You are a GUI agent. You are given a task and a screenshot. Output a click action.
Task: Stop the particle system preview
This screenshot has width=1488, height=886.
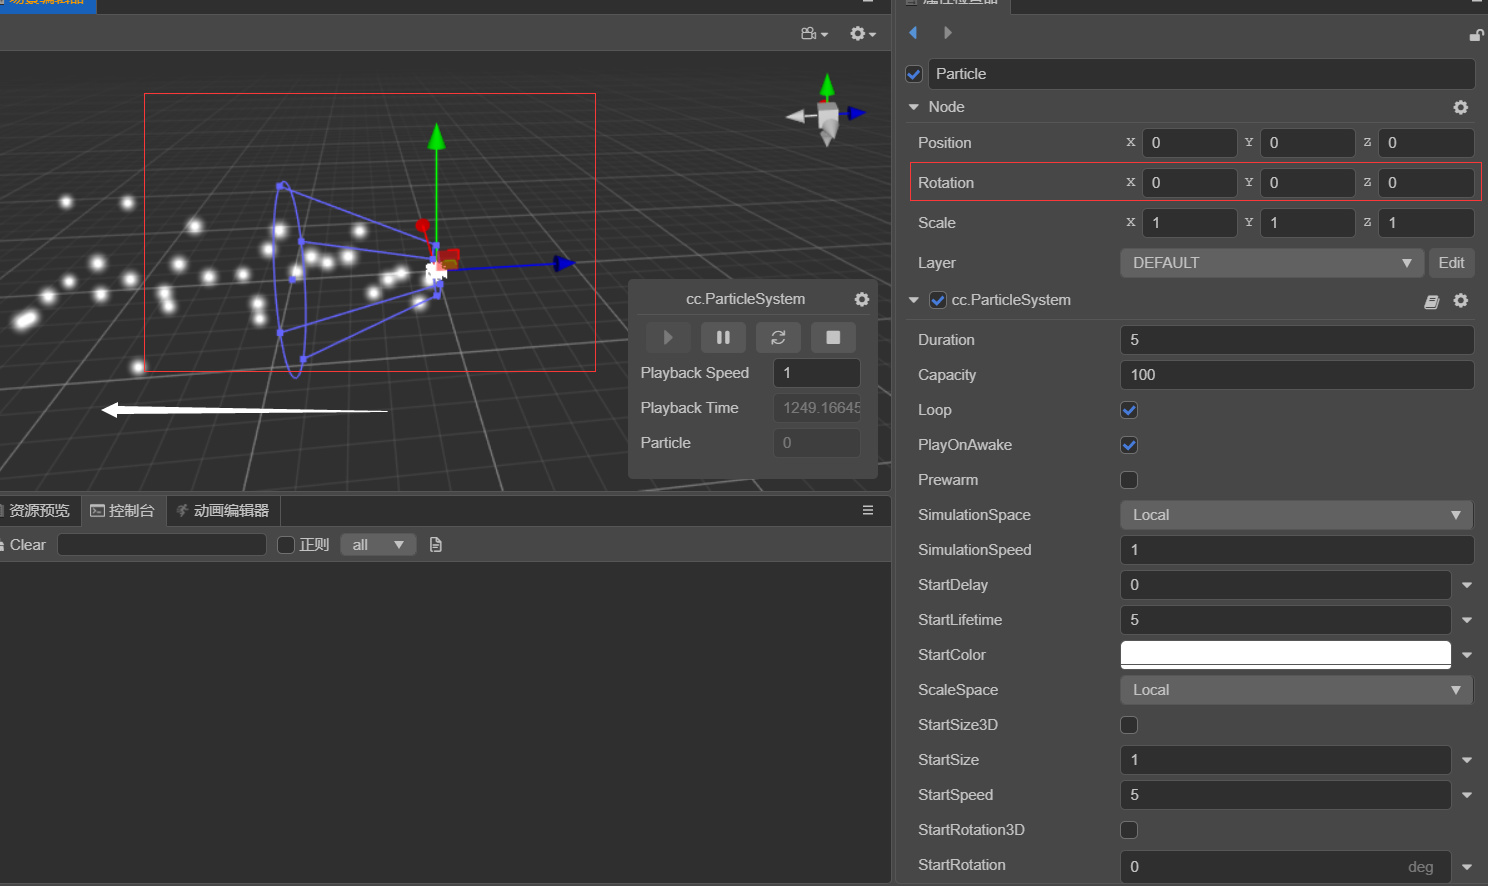click(x=833, y=338)
